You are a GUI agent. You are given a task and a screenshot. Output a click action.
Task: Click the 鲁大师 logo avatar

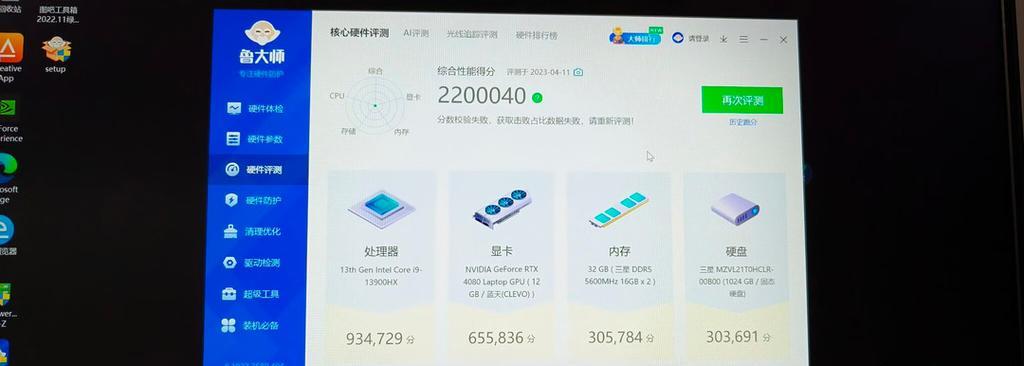click(x=263, y=33)
